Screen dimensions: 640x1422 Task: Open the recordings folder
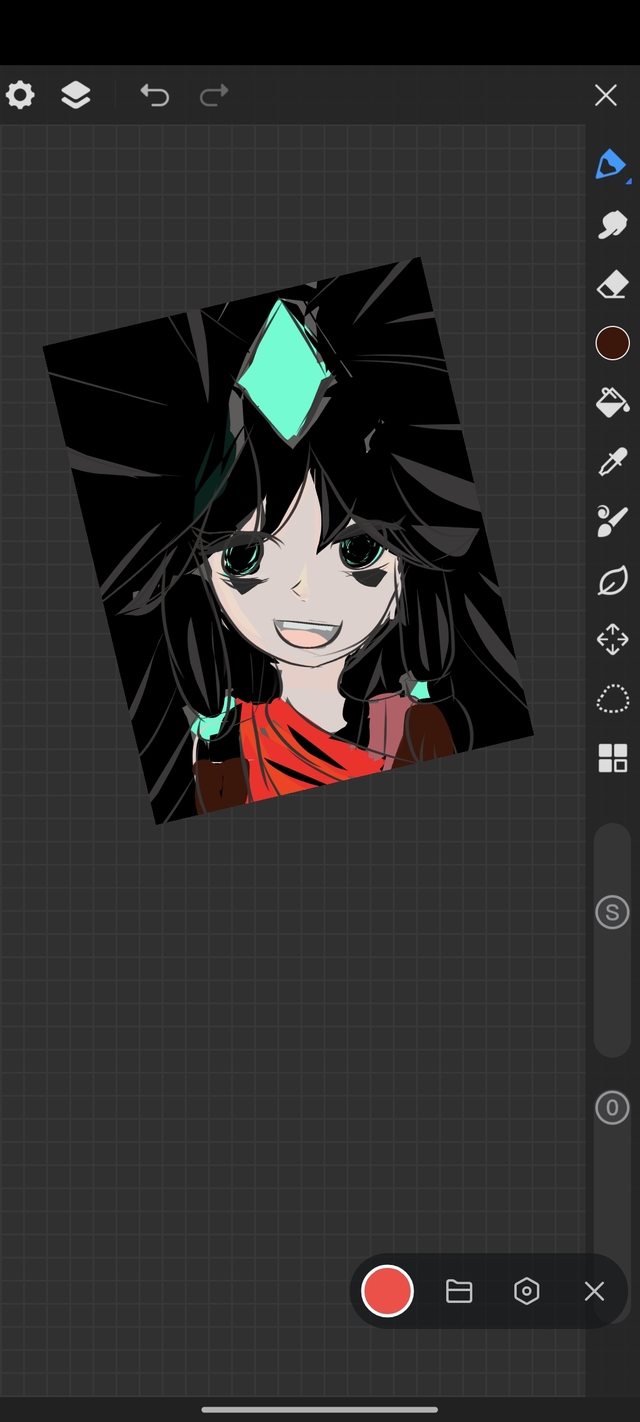pyautogui.click(x=459, y=1291)
